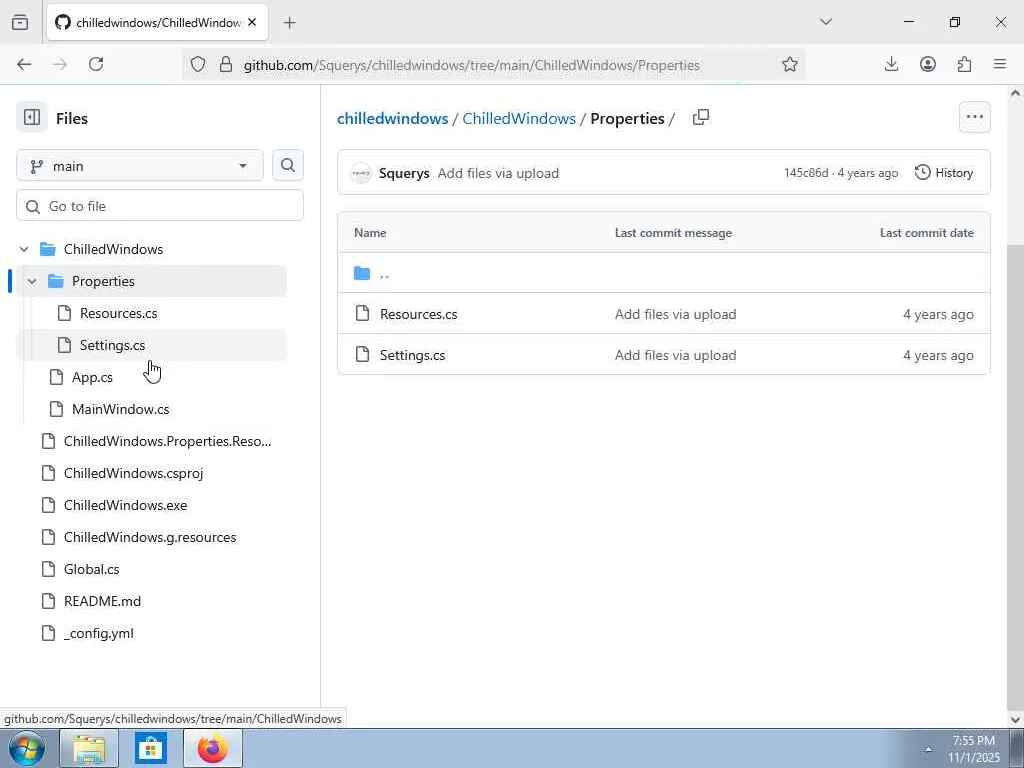Click the scrollbar down arrow
Screen dimensions: 1024x768
(1015, 719)
